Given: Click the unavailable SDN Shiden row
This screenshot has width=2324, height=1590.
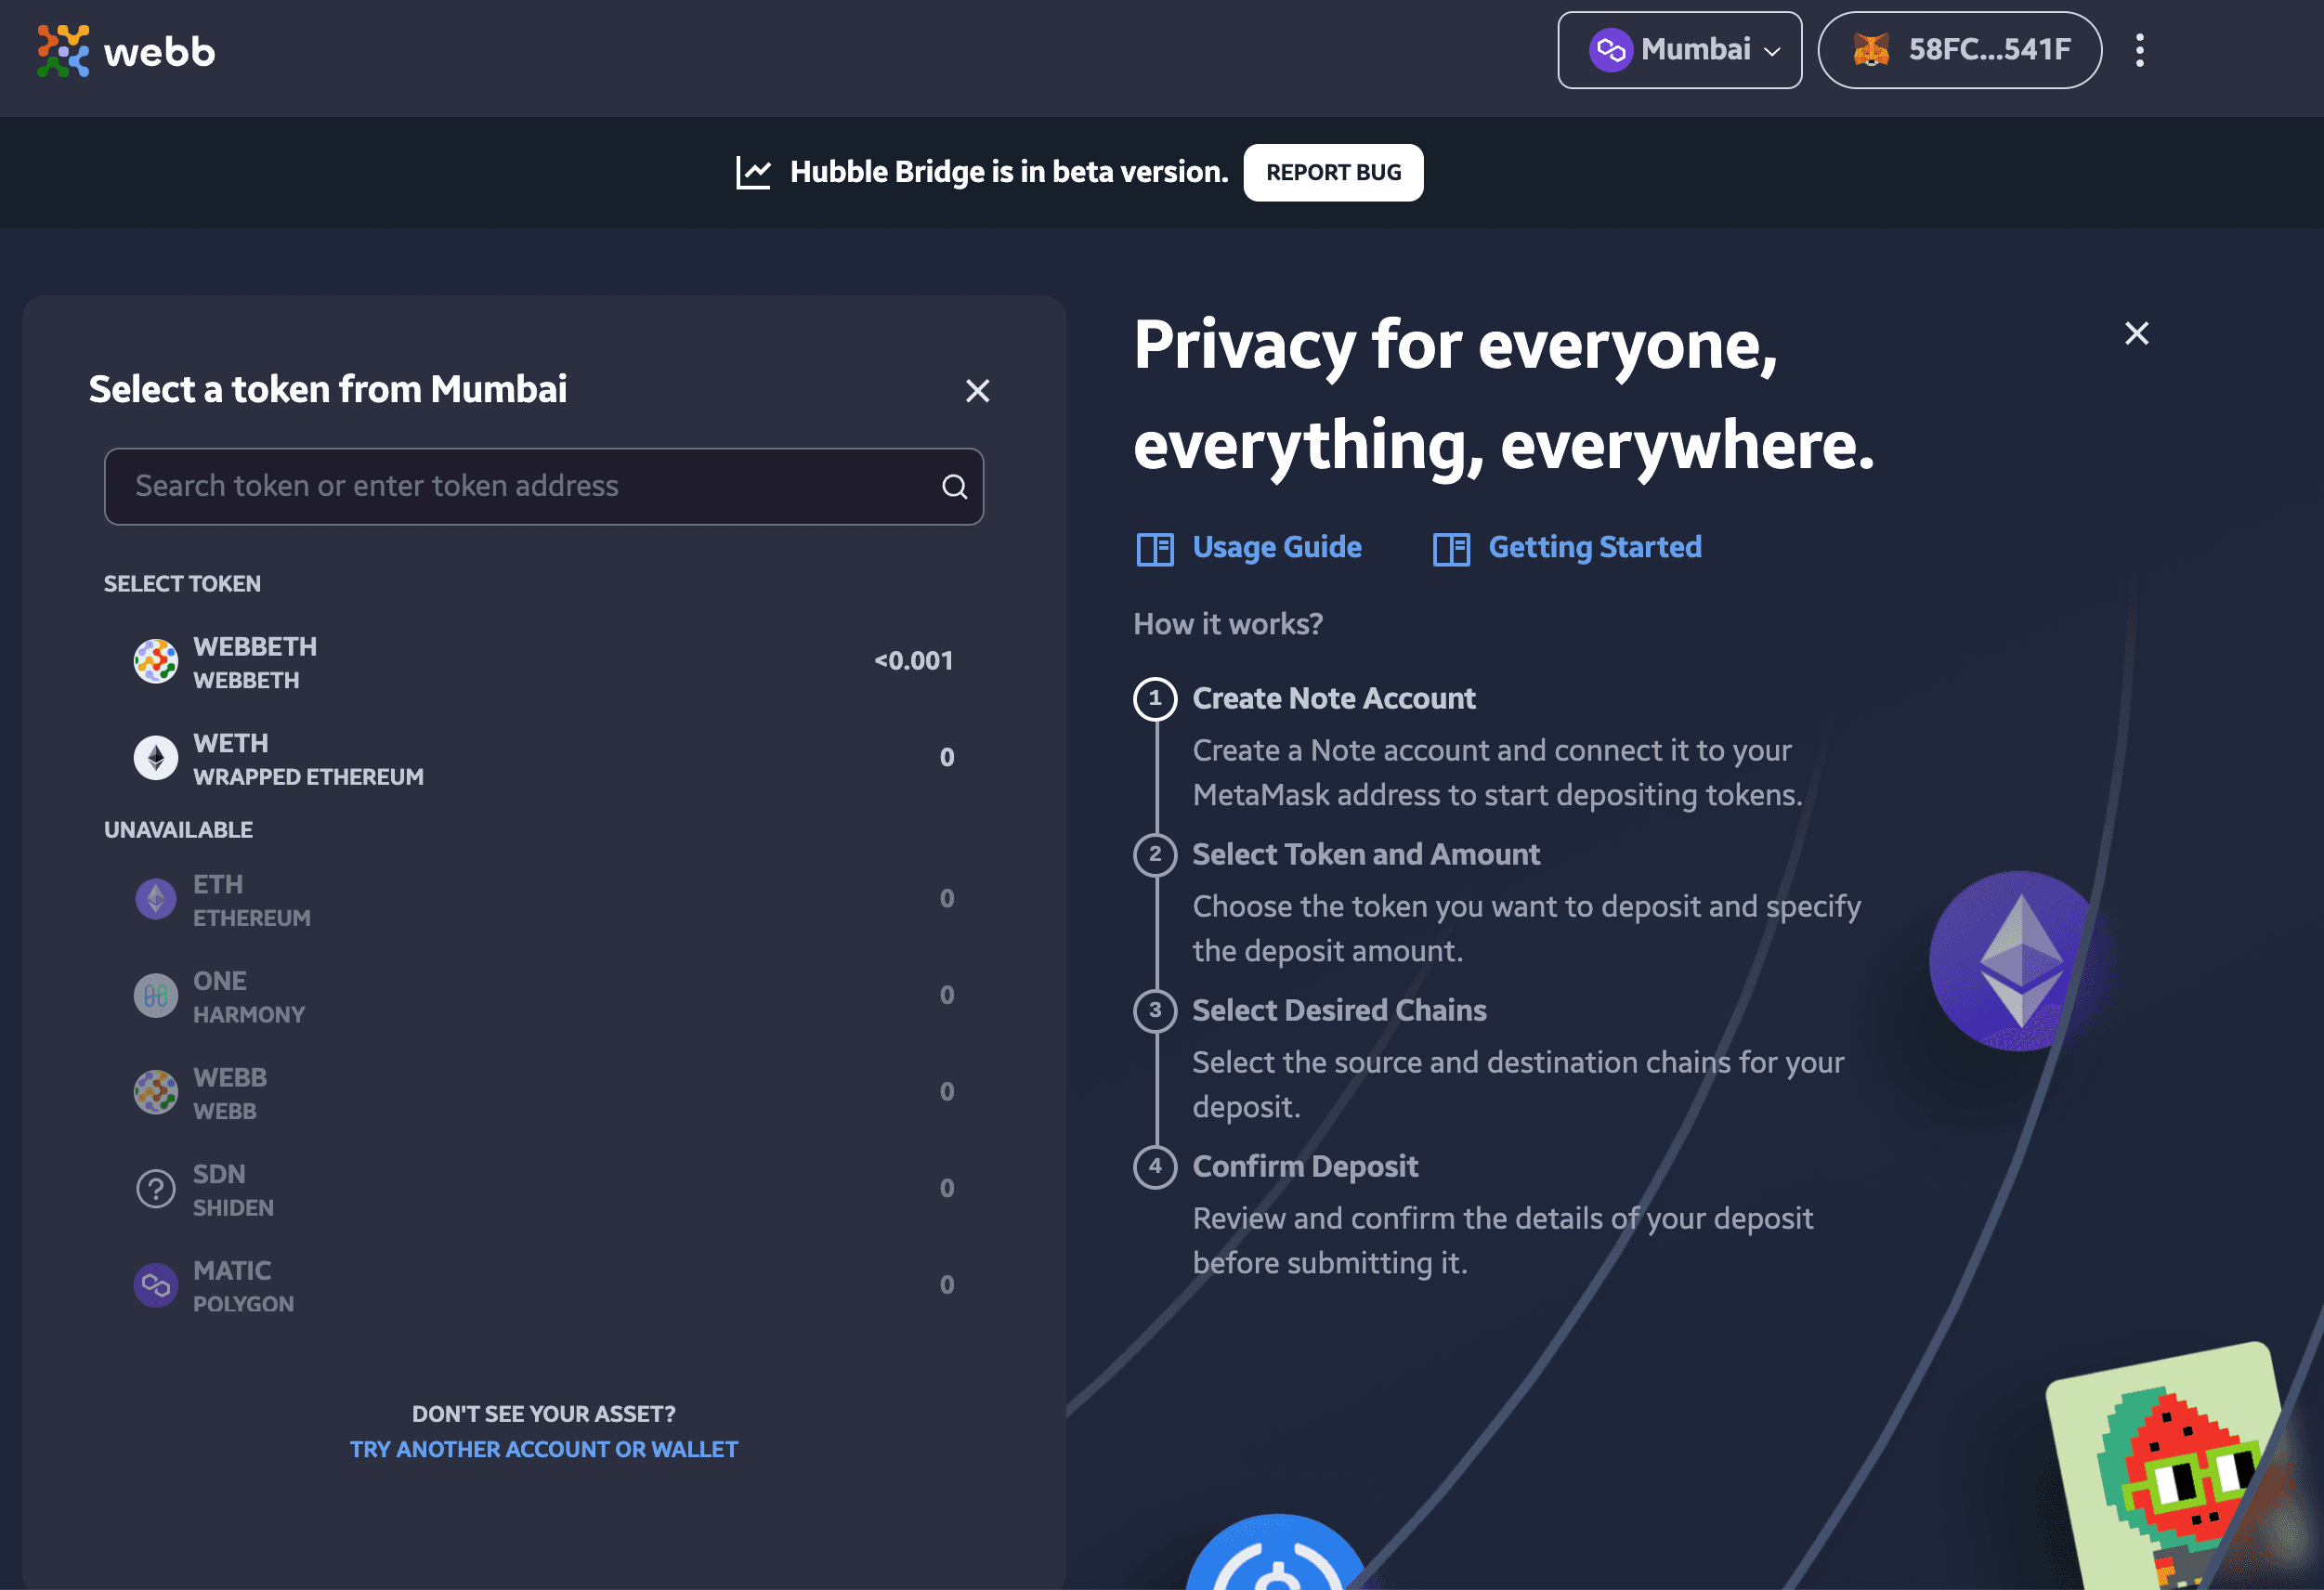Looking at the screenshot, I should [544, 1190].
